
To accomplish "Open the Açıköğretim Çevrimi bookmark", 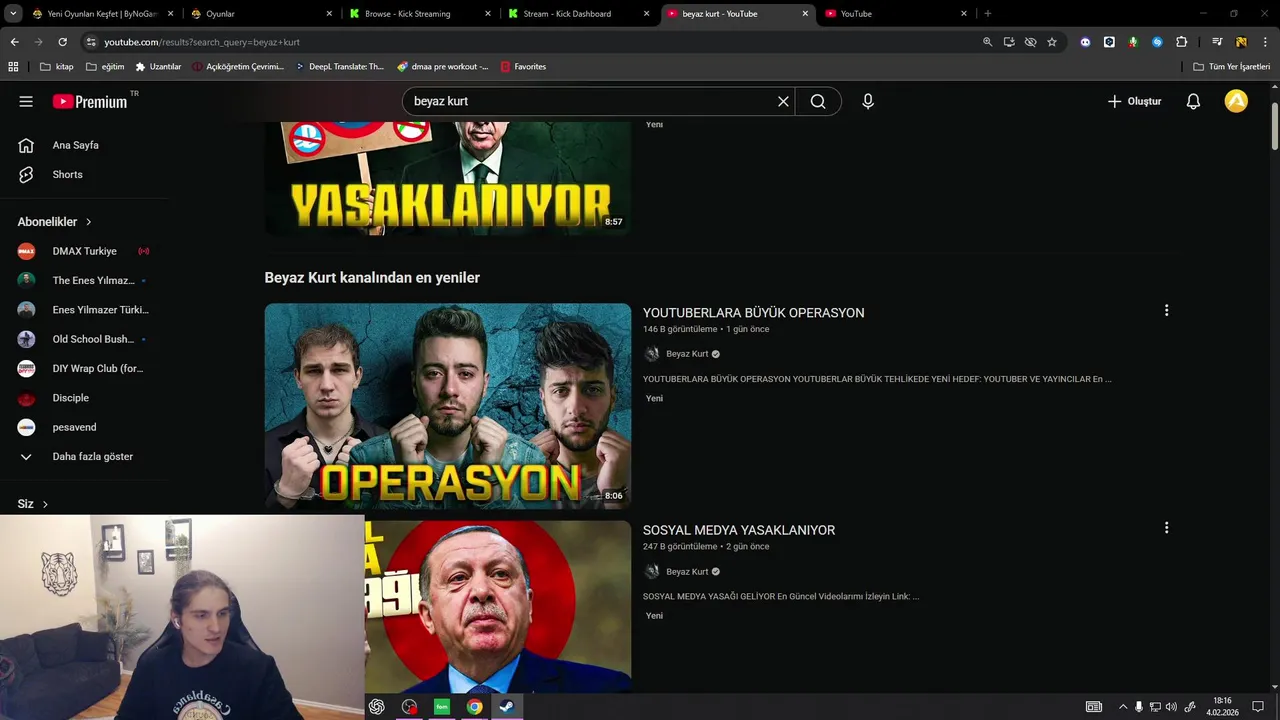I will (238, 67).
